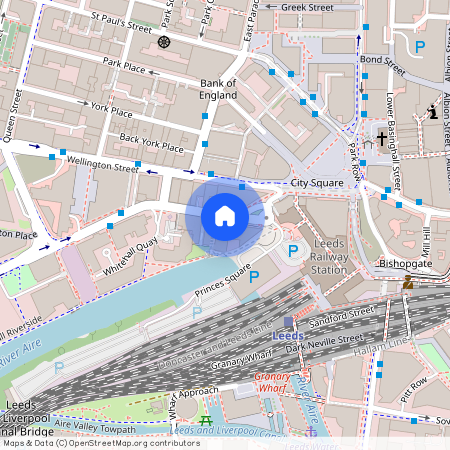
Task: Click the shelter icon beside the church
Action: point(368,144)
